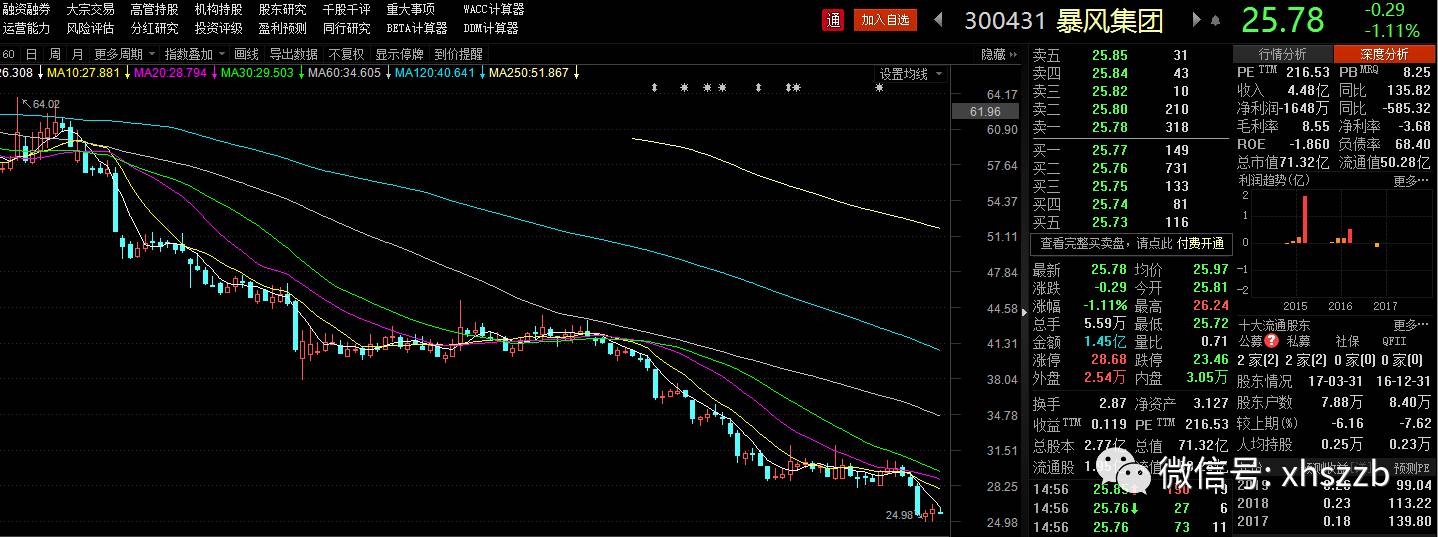The image size is (1438, 537).
Task: Click 买一 price 25.77 in order book
Action: [x=1109, y=150]
